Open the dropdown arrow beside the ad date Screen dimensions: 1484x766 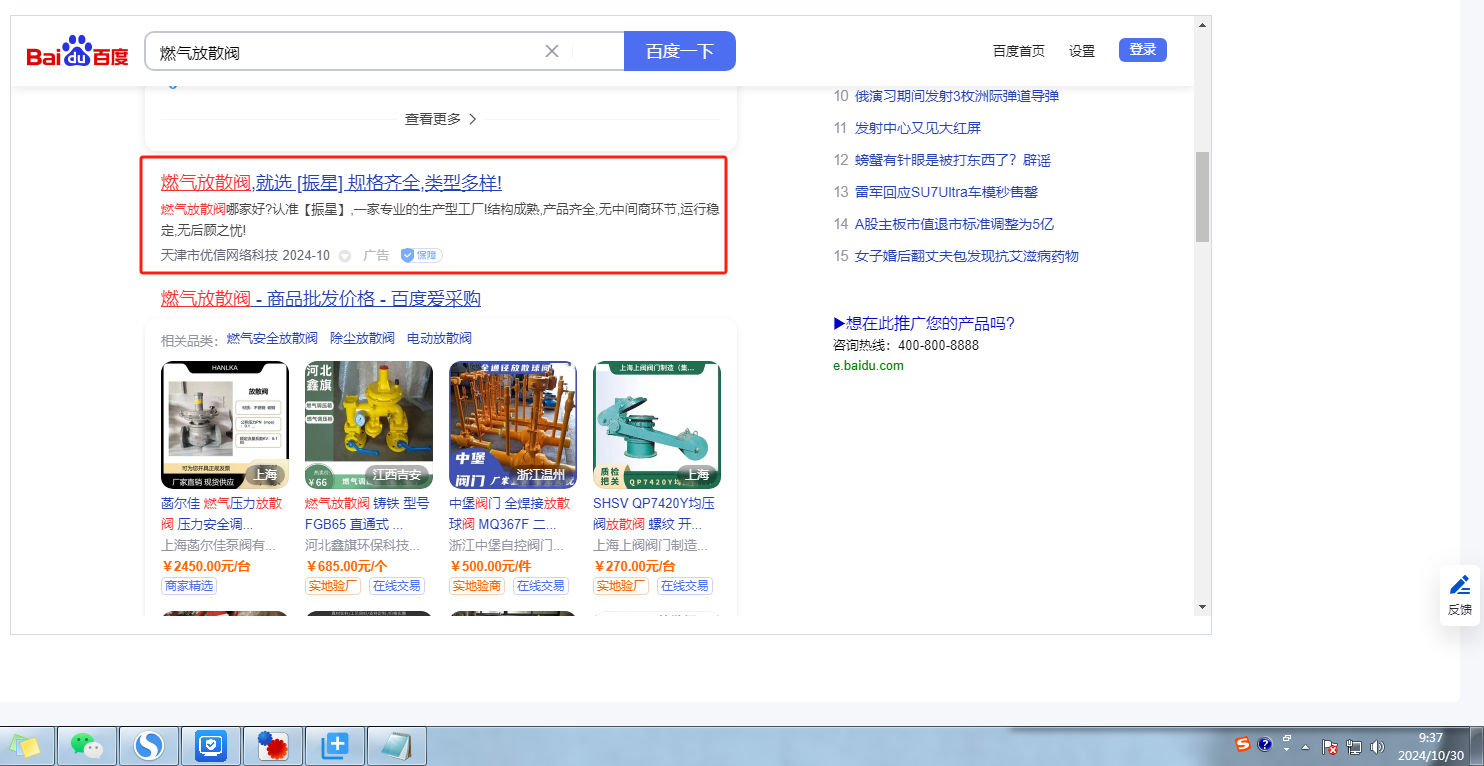[345, 256]
